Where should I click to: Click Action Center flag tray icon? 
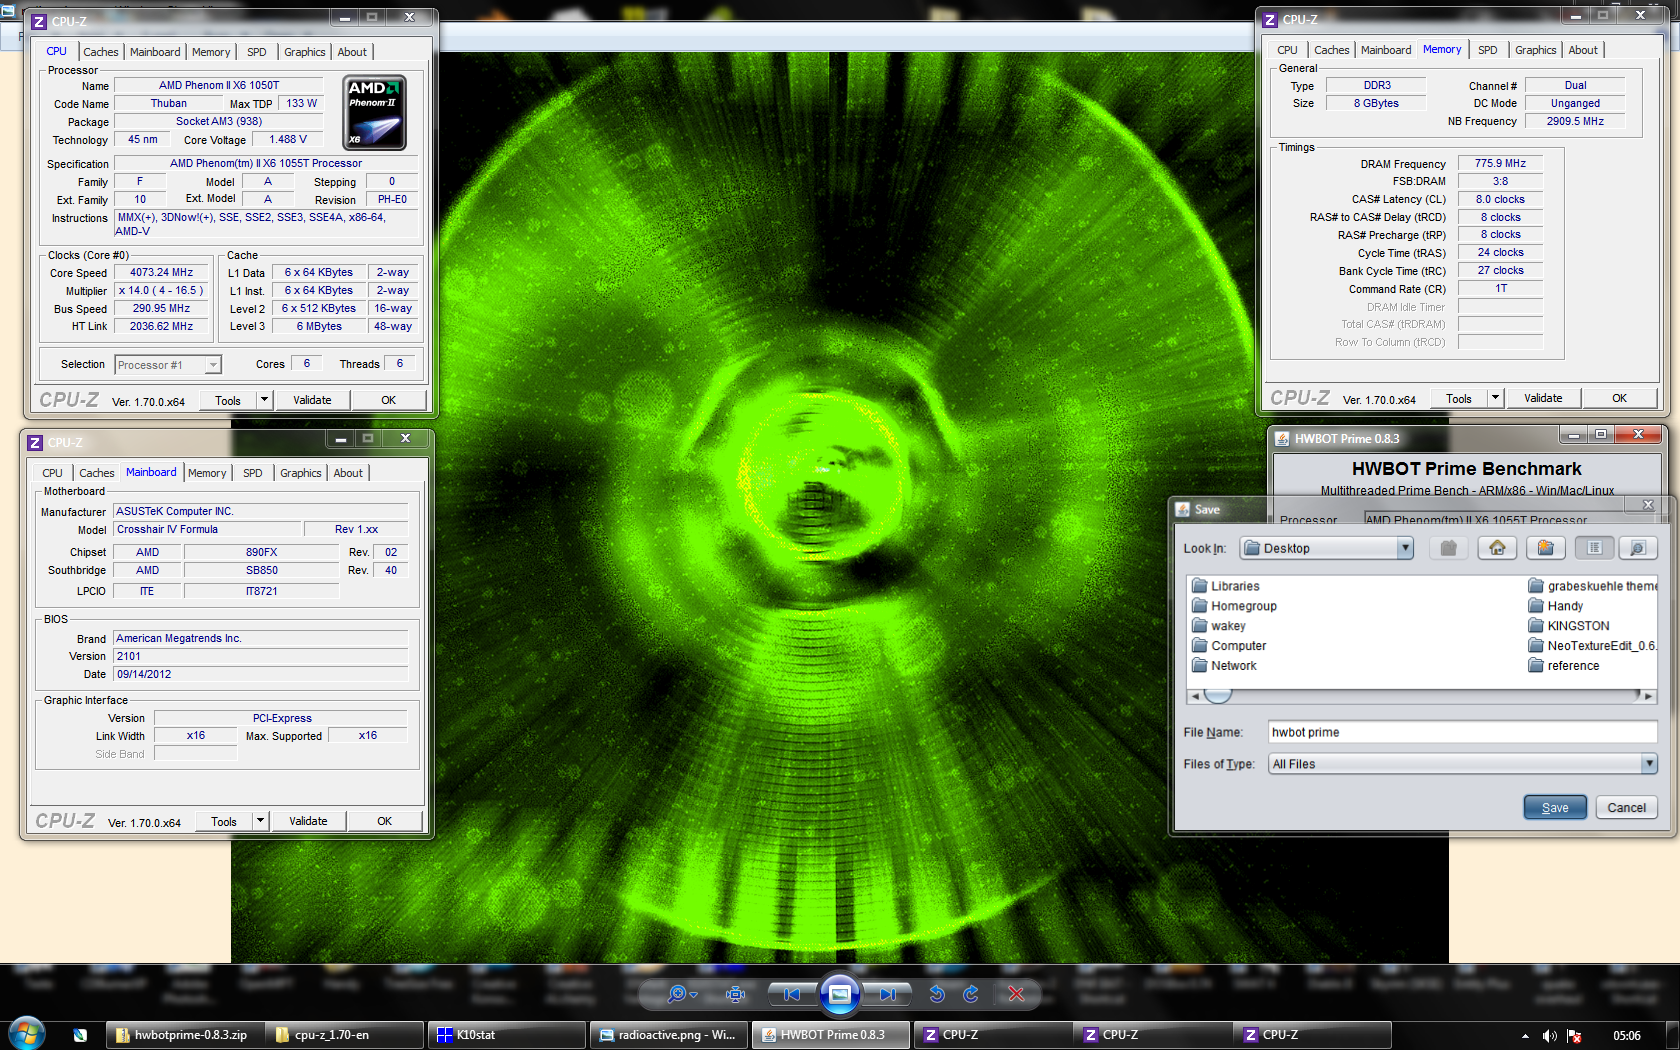[1574, 1036]
